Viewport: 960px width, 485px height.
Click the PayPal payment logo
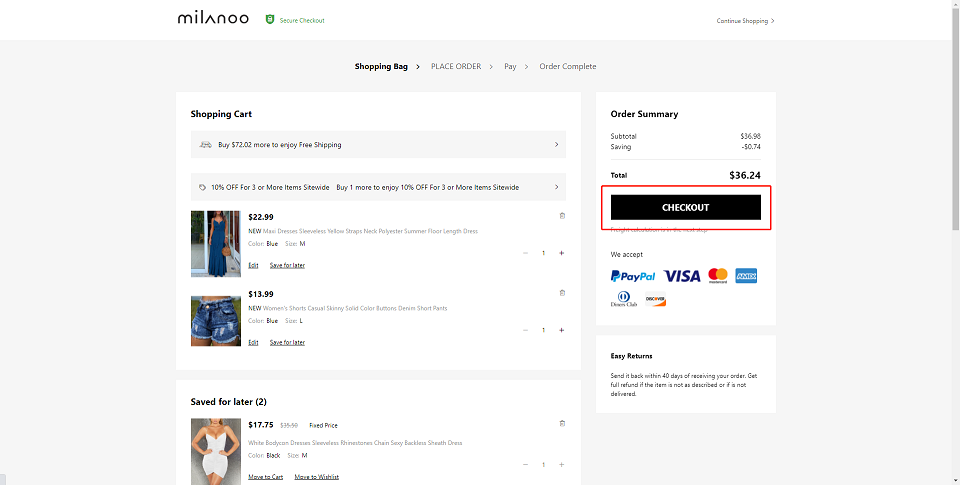(x=632, y=276)
